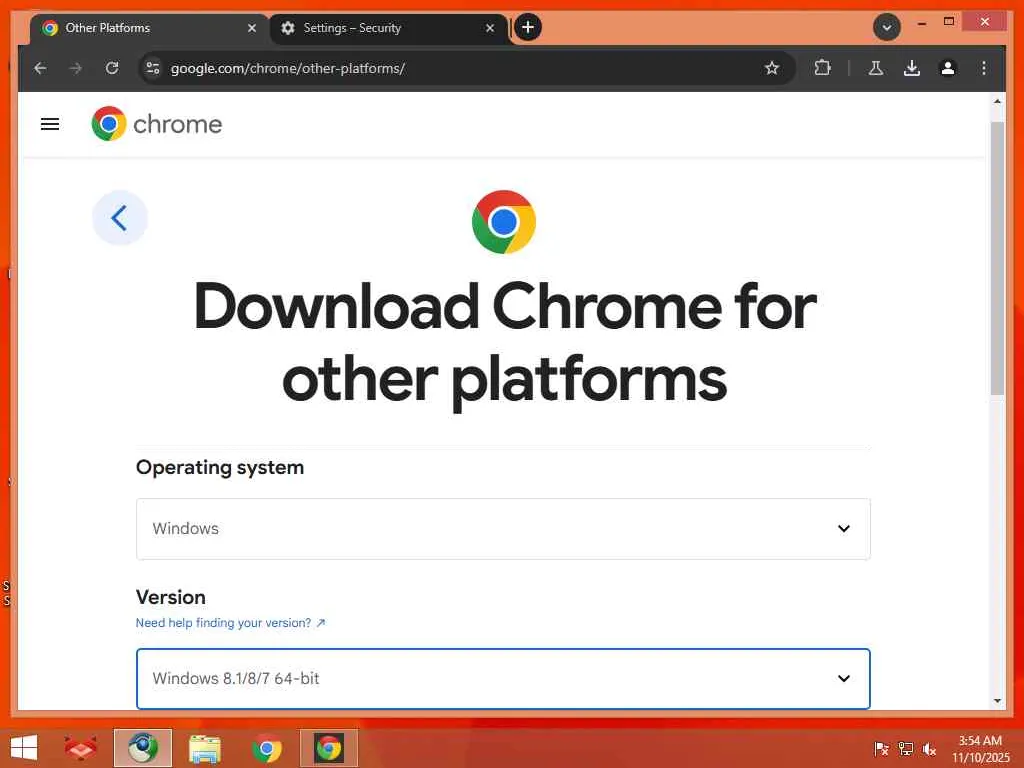Click the scrollbar up arrow
Screen dimensions: 1024x768
point(997,101)
